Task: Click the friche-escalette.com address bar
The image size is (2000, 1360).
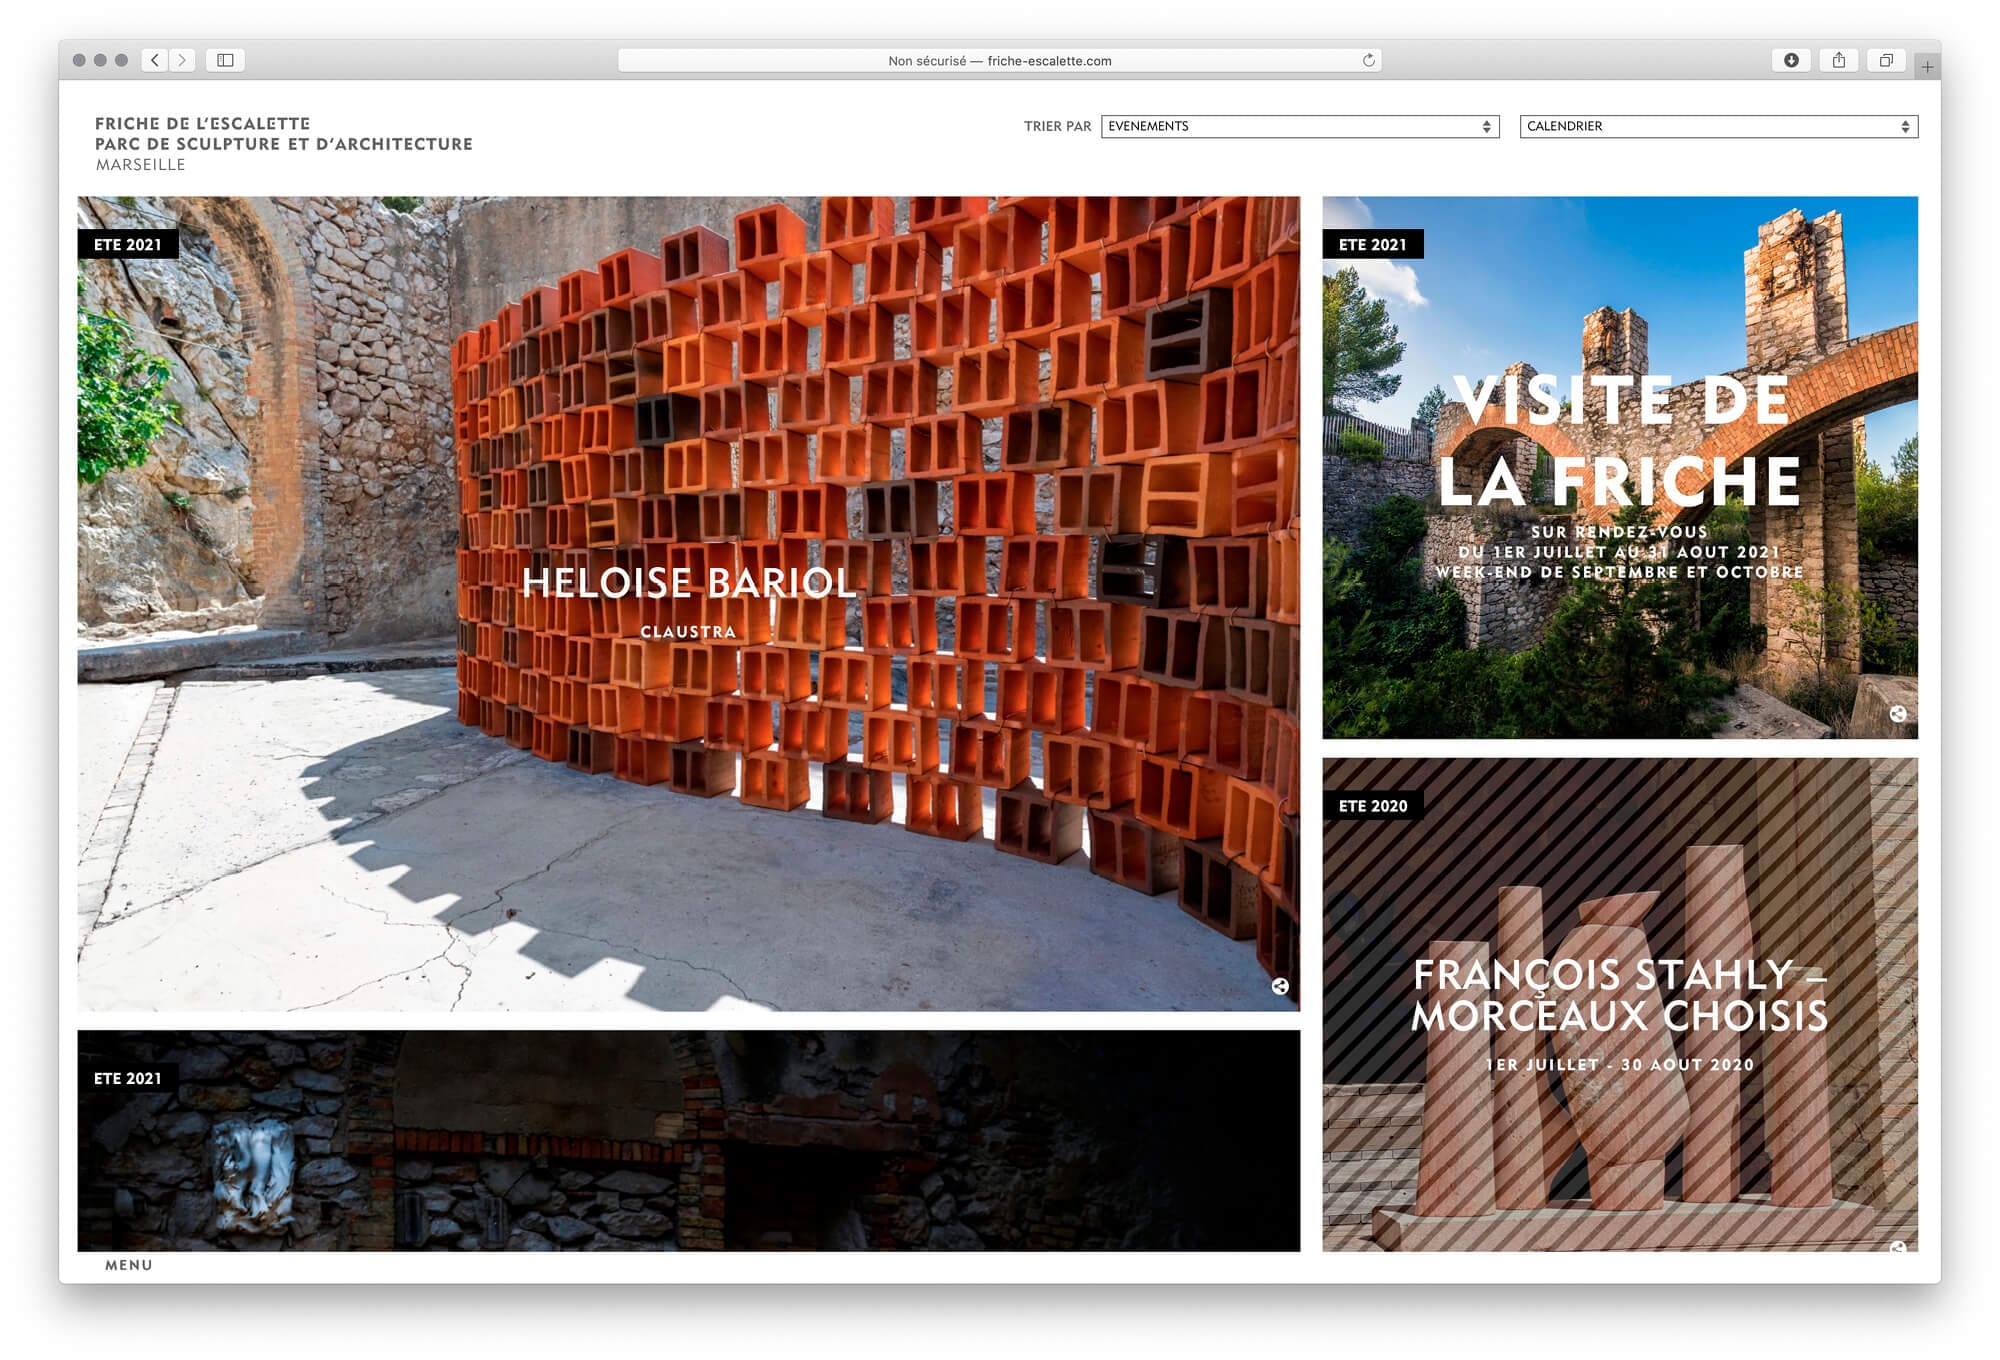Action: (x=1000, y=60)
